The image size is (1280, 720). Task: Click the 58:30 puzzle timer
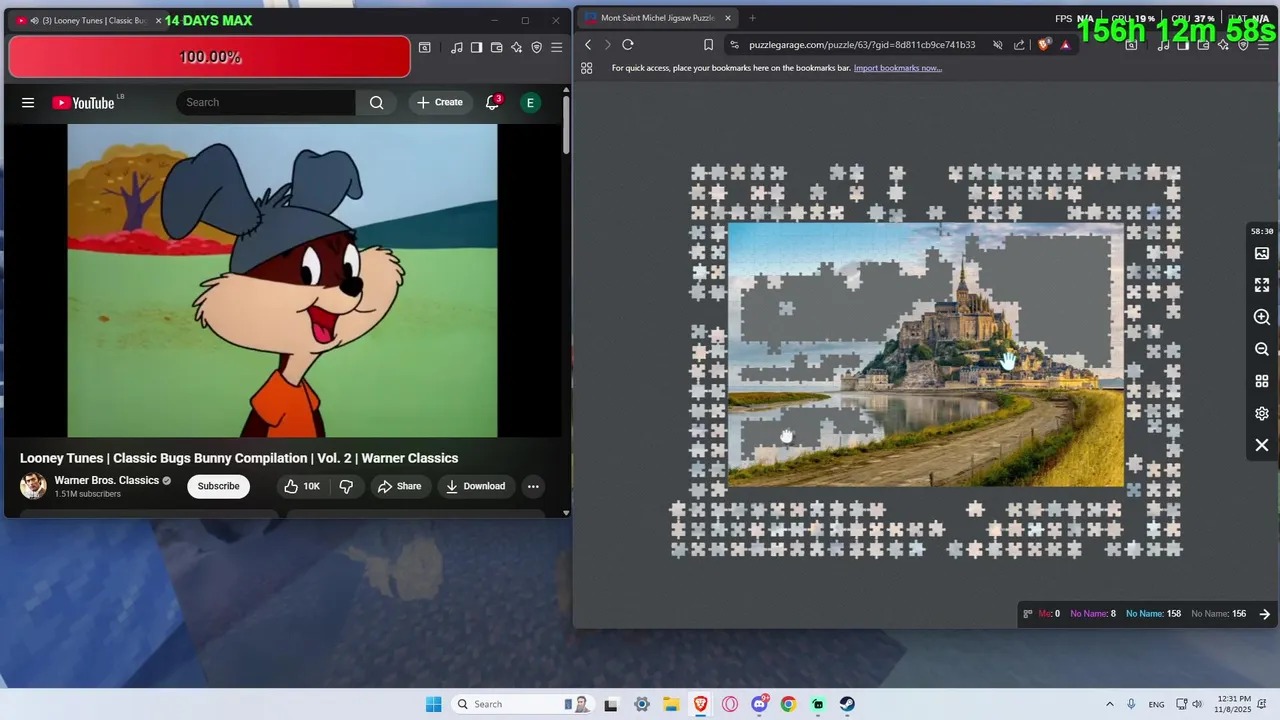pyautogui.click(x=1262, y=231)
